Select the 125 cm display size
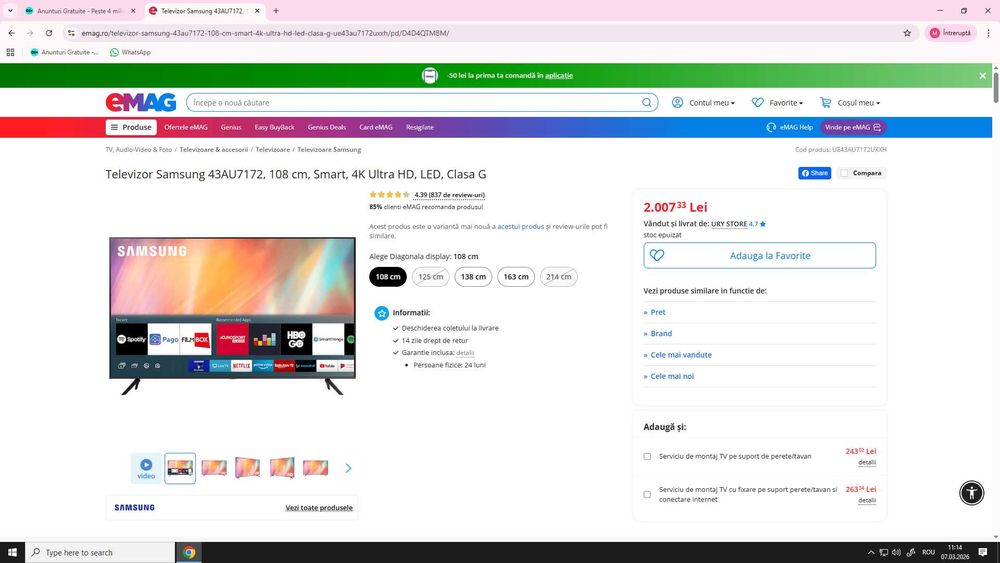The height and width of the screenshot is (563, 1000). coord(430,277)
